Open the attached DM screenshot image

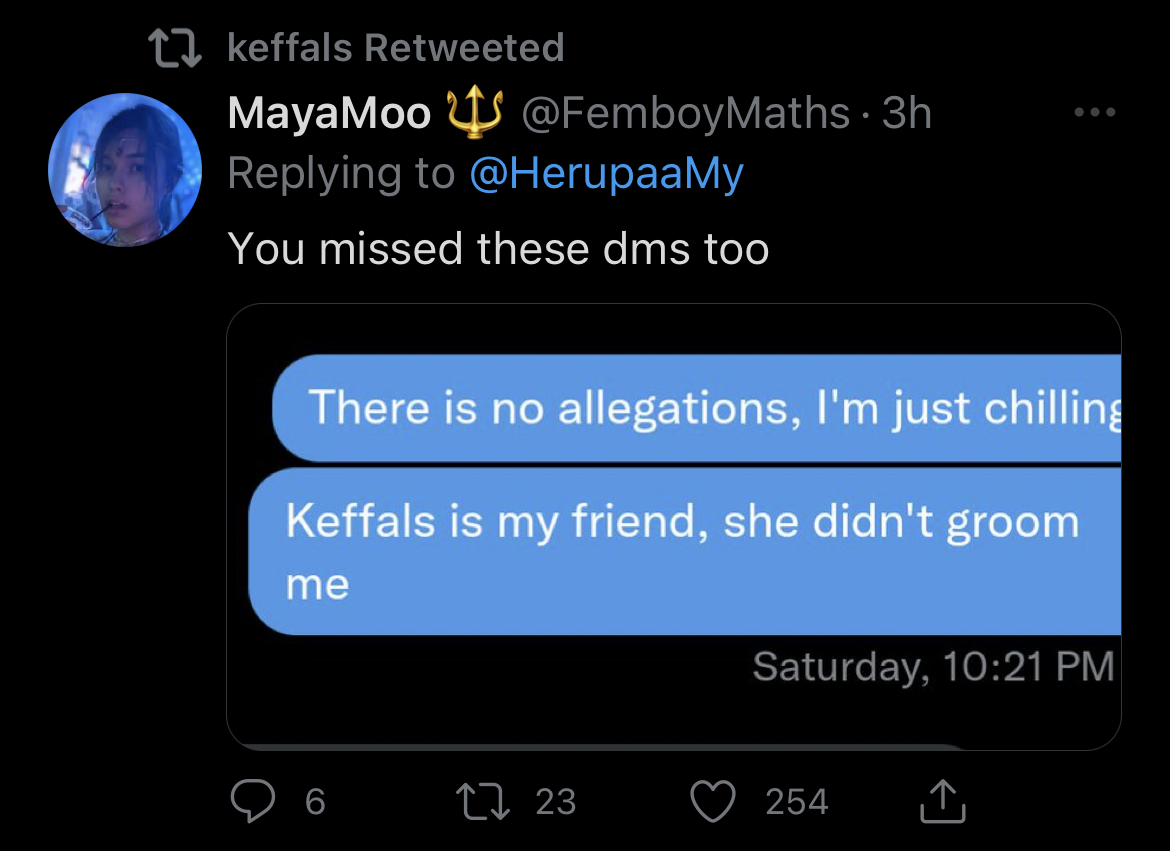pos(674,526)
